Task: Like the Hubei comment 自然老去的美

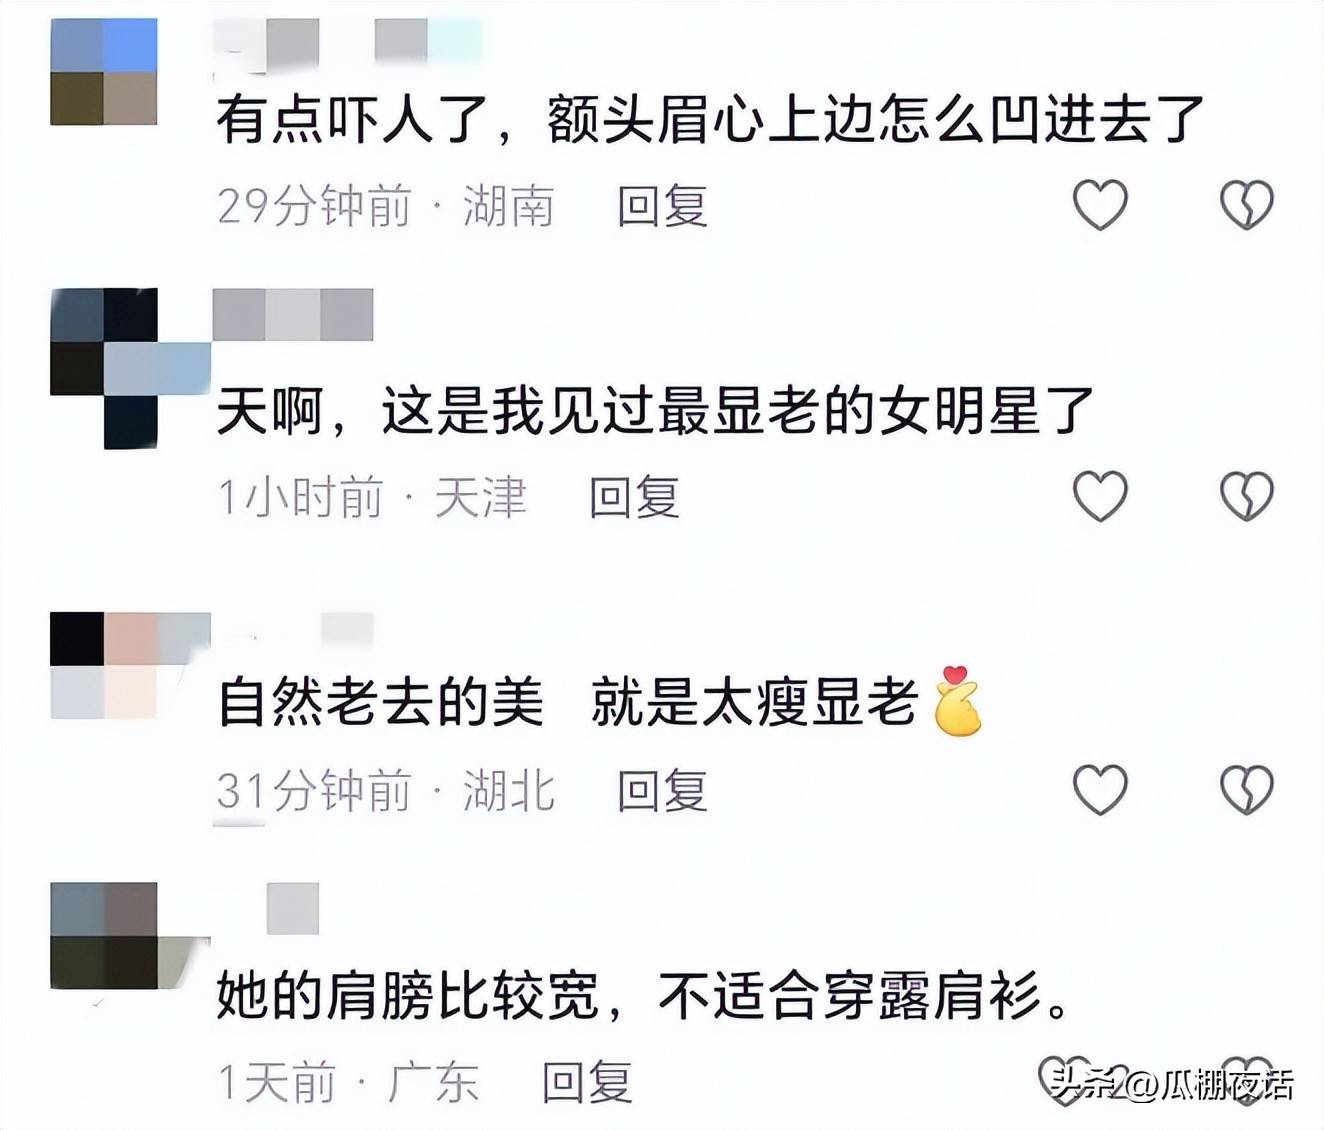Action: 1100,789
